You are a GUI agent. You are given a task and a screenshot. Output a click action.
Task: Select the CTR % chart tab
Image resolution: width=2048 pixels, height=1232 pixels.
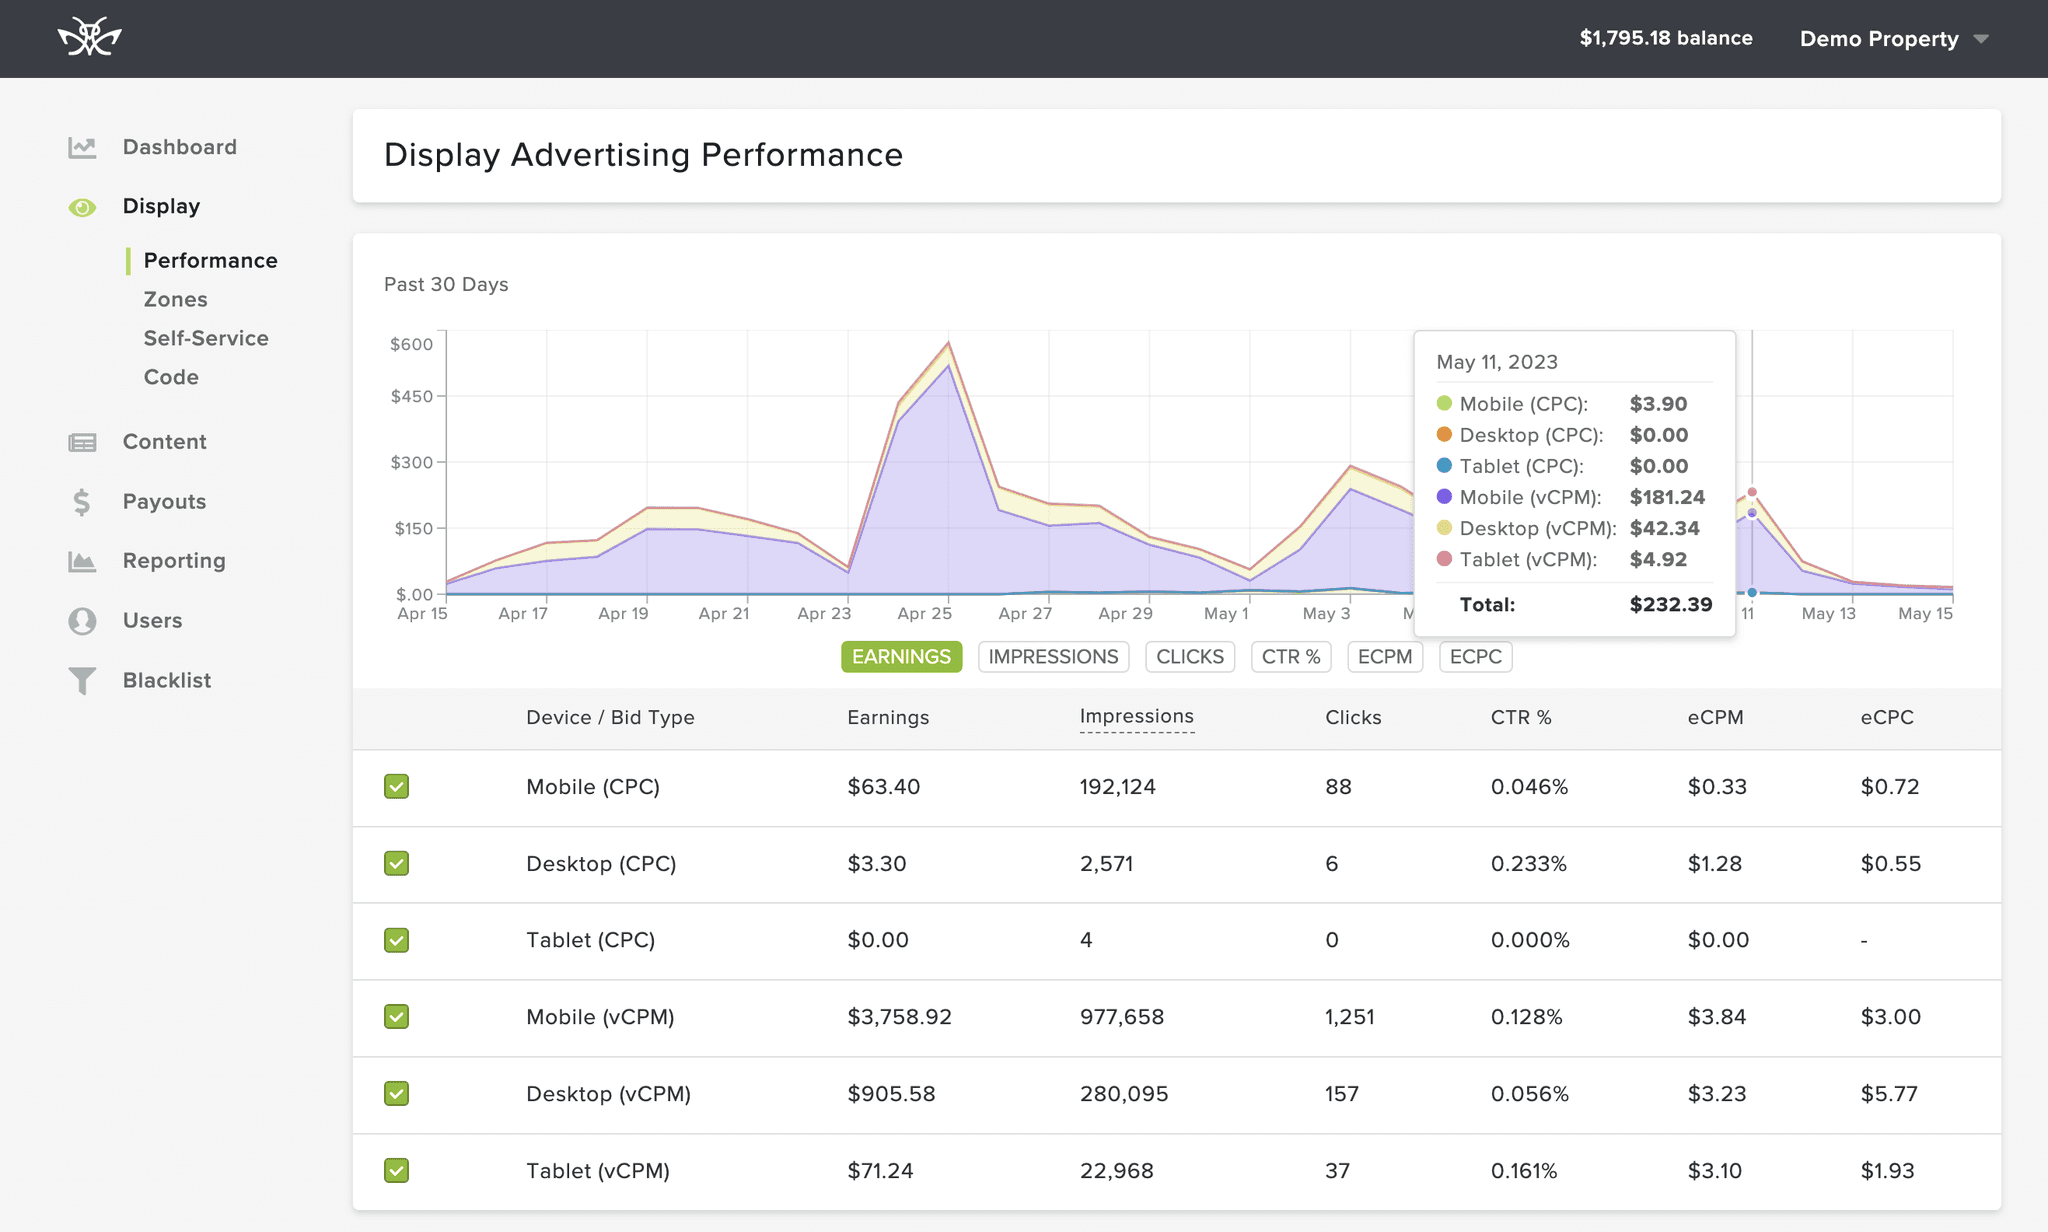tap(1290, 657)
